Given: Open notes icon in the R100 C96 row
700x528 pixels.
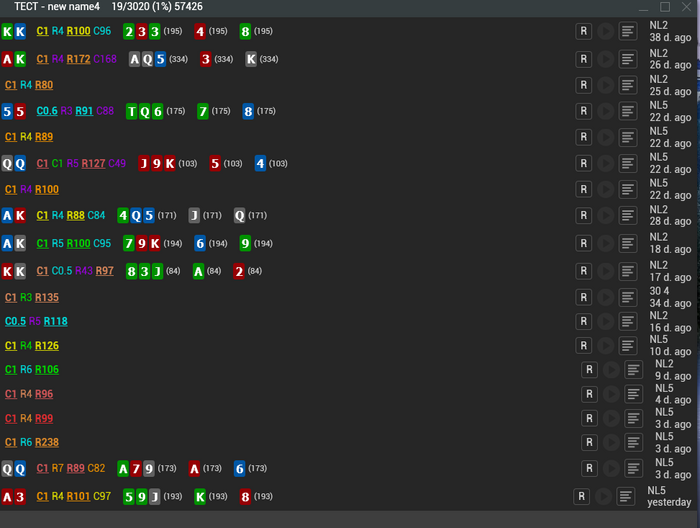Looking at the screenshot, I should [628, 31].
